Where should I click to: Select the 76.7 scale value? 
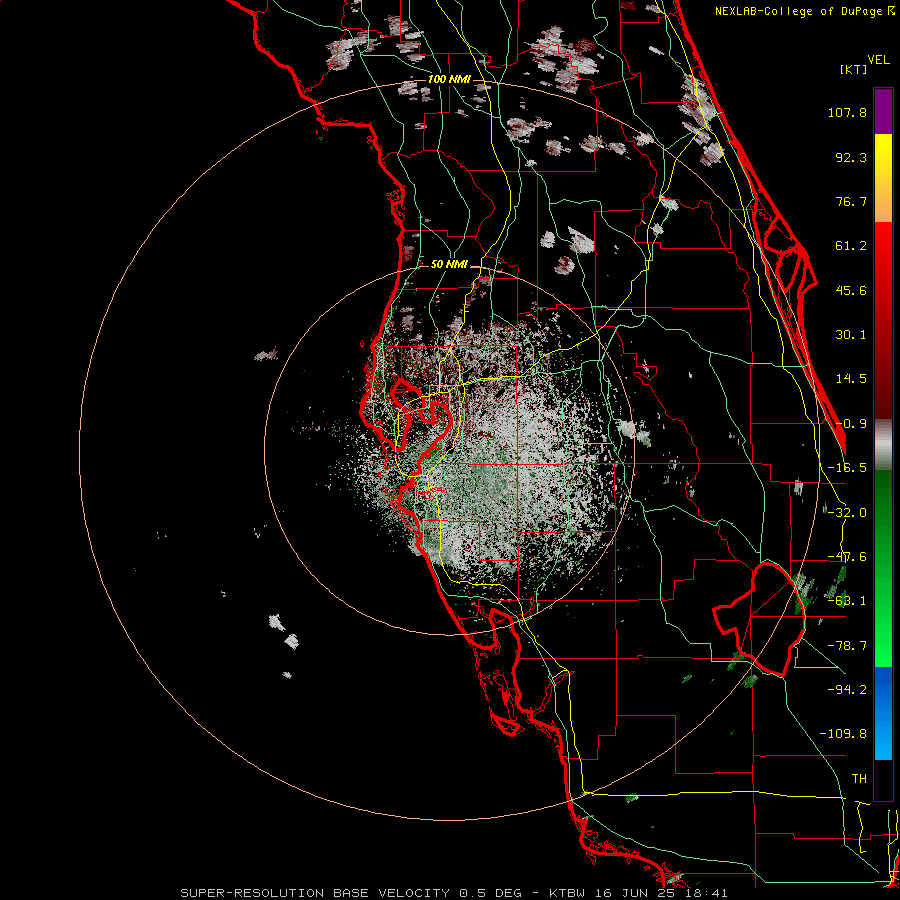point(851,201)
